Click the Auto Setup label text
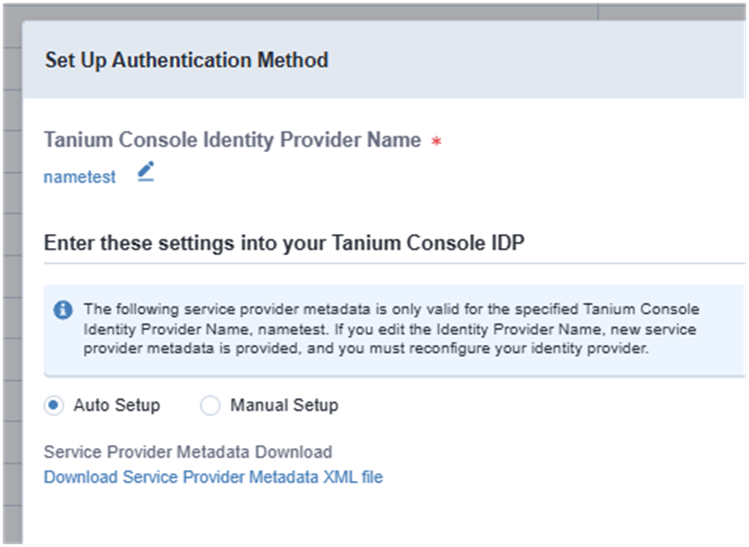The height and width of the screenshot is (547, 749). click(x=116, y=405)
